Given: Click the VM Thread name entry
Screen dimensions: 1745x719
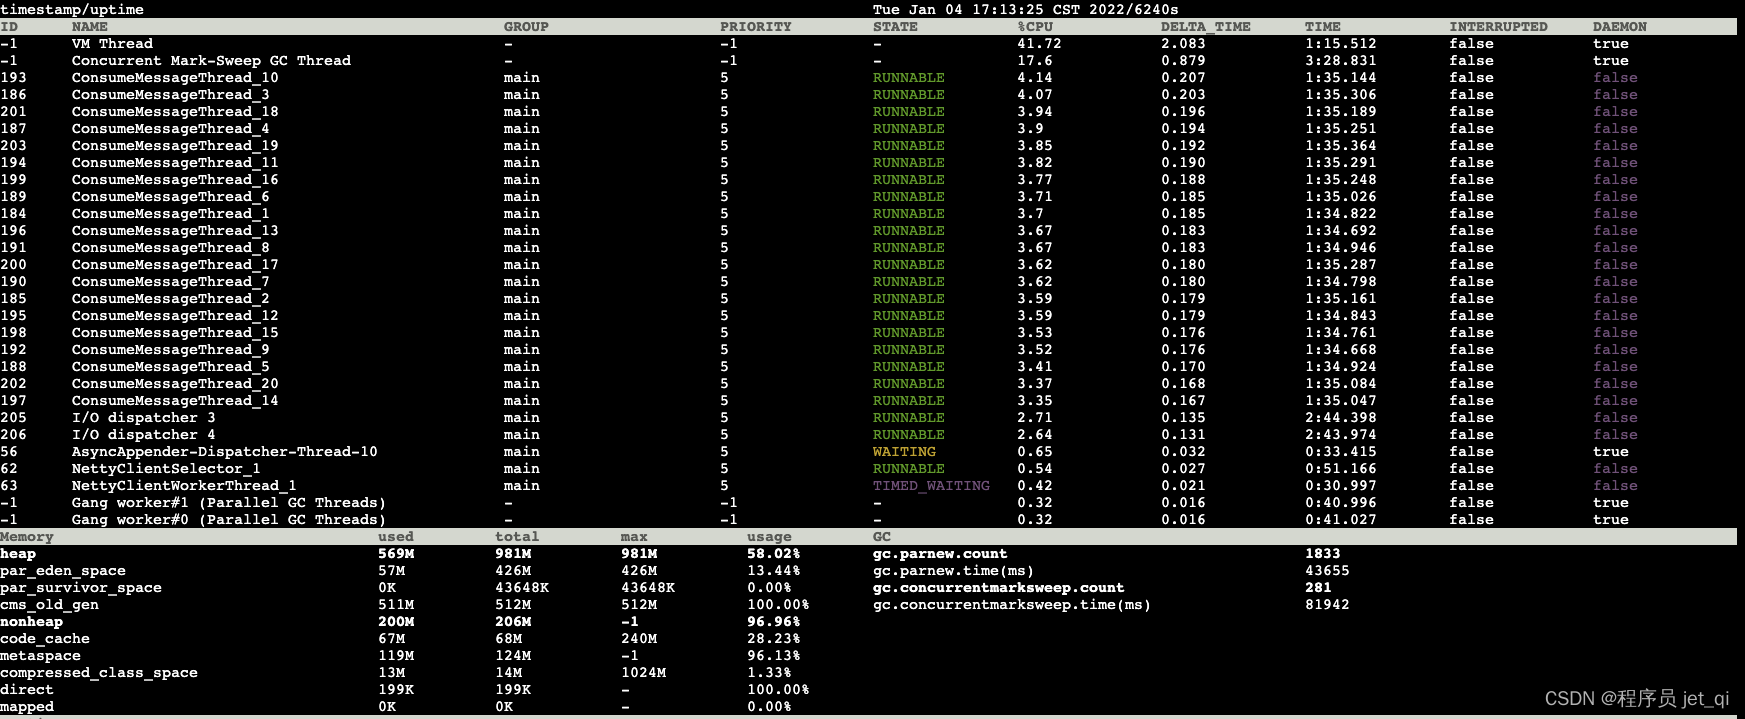Looking at the screenshot, I should 112,44.
